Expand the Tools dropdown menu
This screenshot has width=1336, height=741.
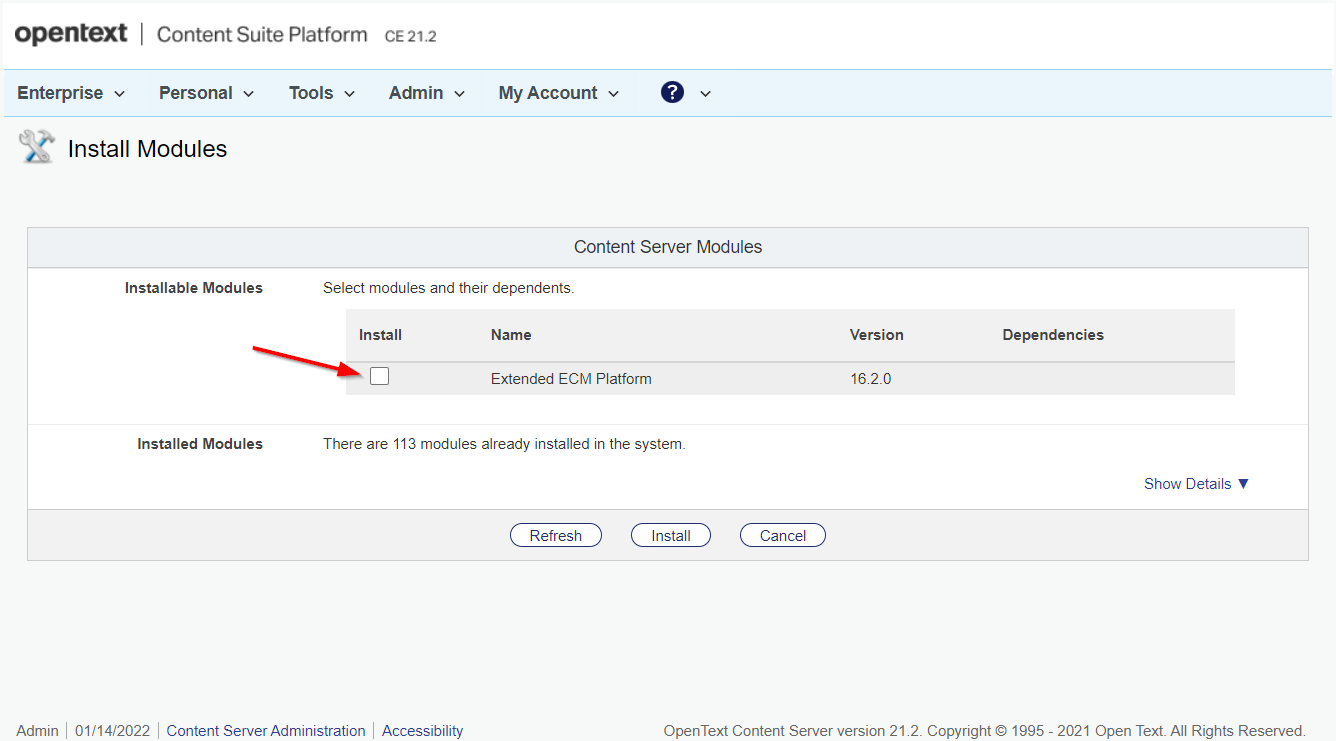322,93
